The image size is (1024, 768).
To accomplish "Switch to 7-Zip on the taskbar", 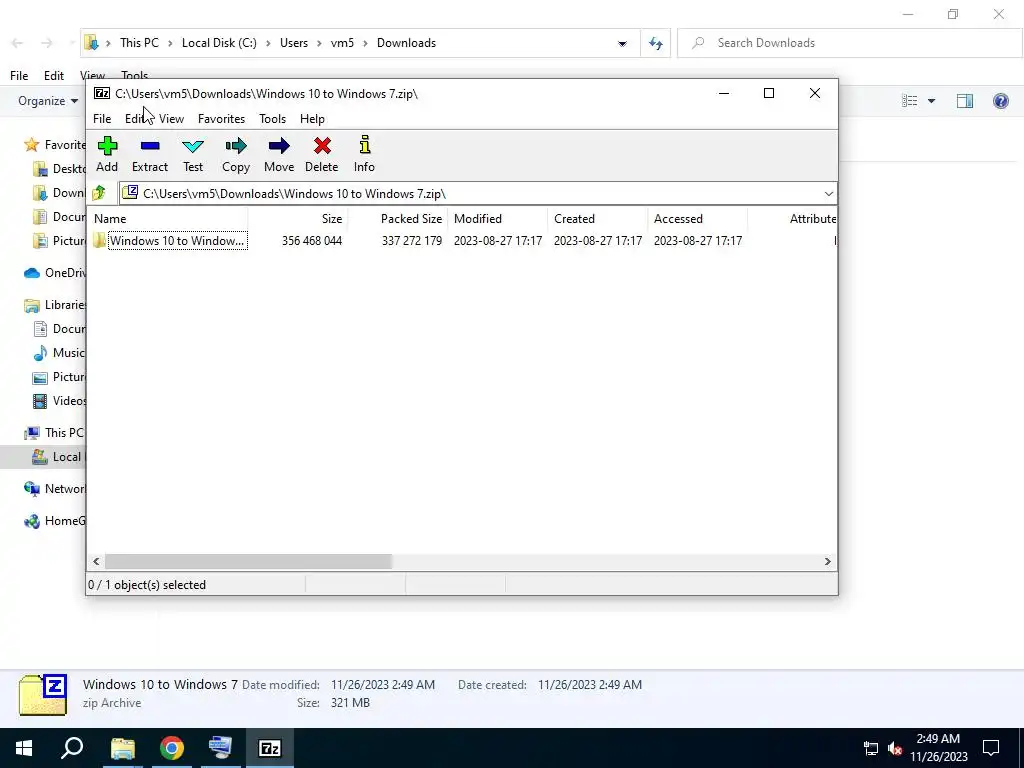I will click(x=270, y=748).
